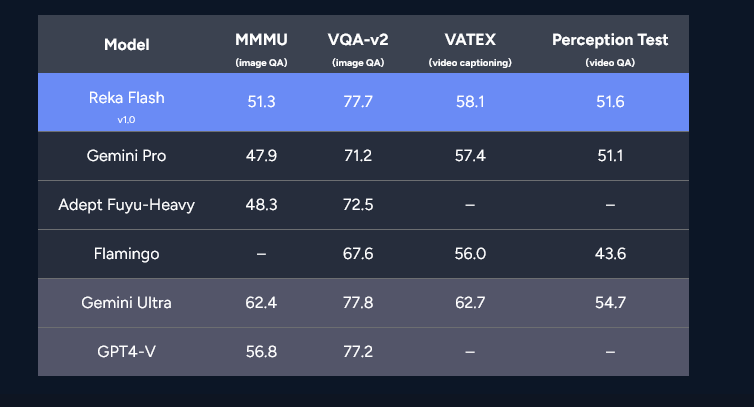Click the Model column header
Image resolution: width=754 pixels, height=407 pixels.
click(126, 45)
